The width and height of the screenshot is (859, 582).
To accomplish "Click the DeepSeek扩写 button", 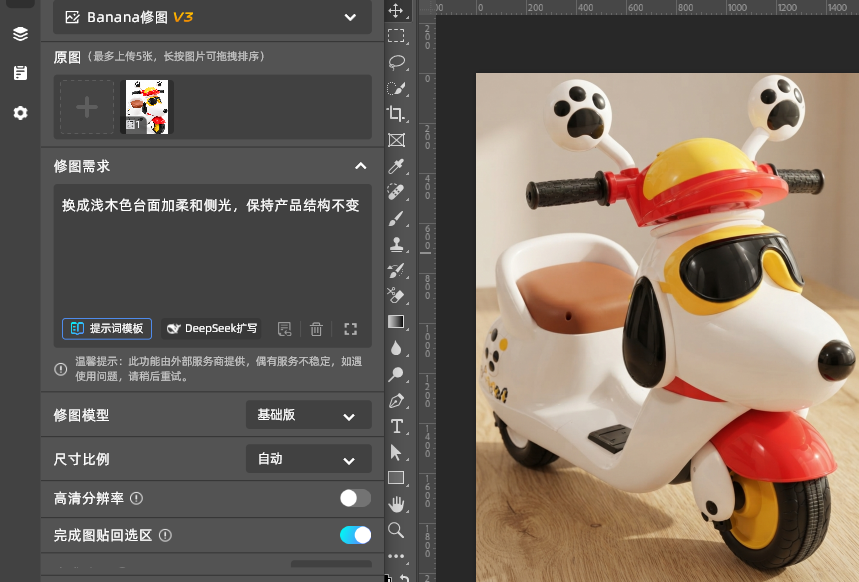I will (x=211, y=329).
